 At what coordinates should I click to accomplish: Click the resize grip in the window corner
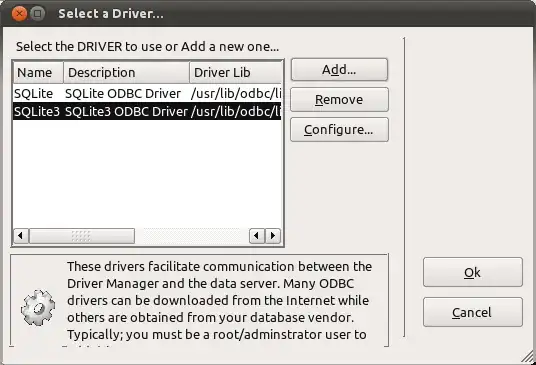tap(528, 357)
